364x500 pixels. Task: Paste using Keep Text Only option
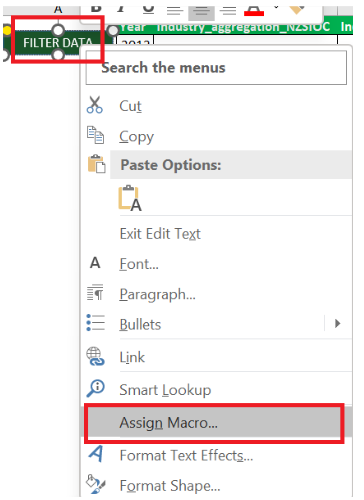coord(130,198)
